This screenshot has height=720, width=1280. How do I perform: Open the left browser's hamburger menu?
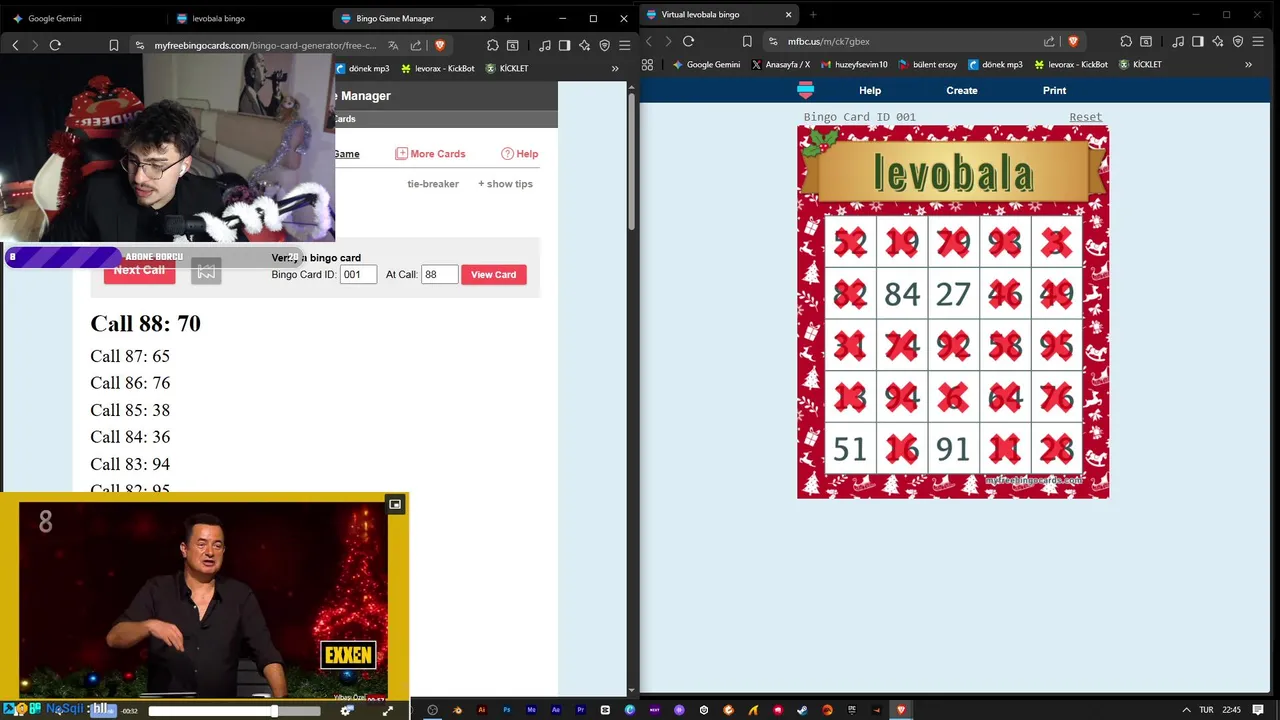pos(625,45)
